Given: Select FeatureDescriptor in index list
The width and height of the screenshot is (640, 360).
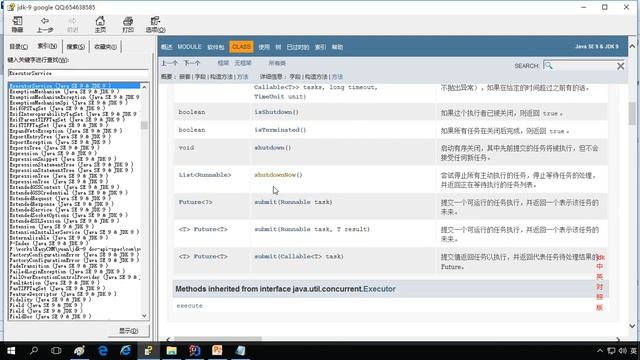Looking at the screenshot, I should pyautogui.click(x=62, y=294).
